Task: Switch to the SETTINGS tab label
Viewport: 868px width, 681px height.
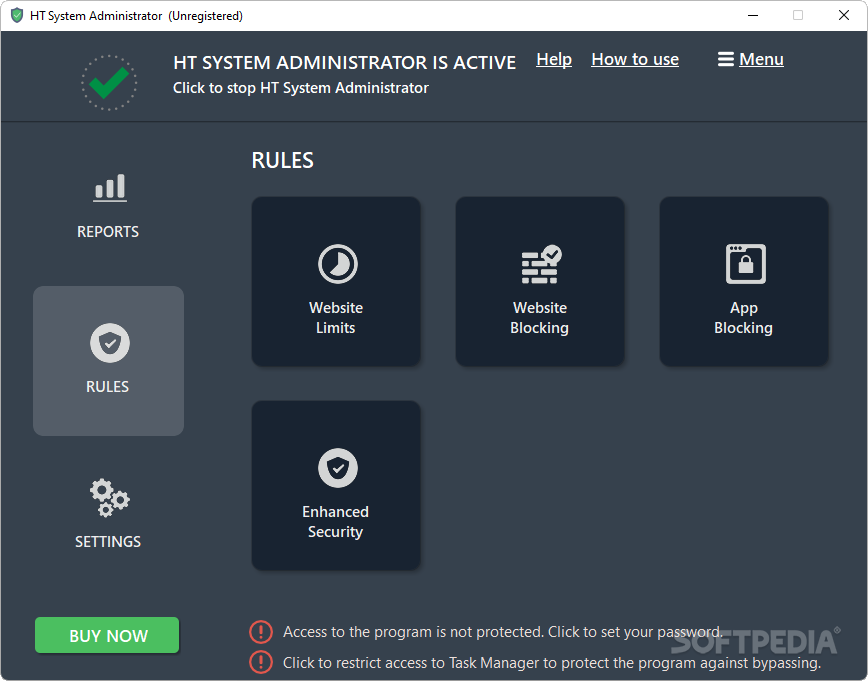Action: tap(108, 541)
